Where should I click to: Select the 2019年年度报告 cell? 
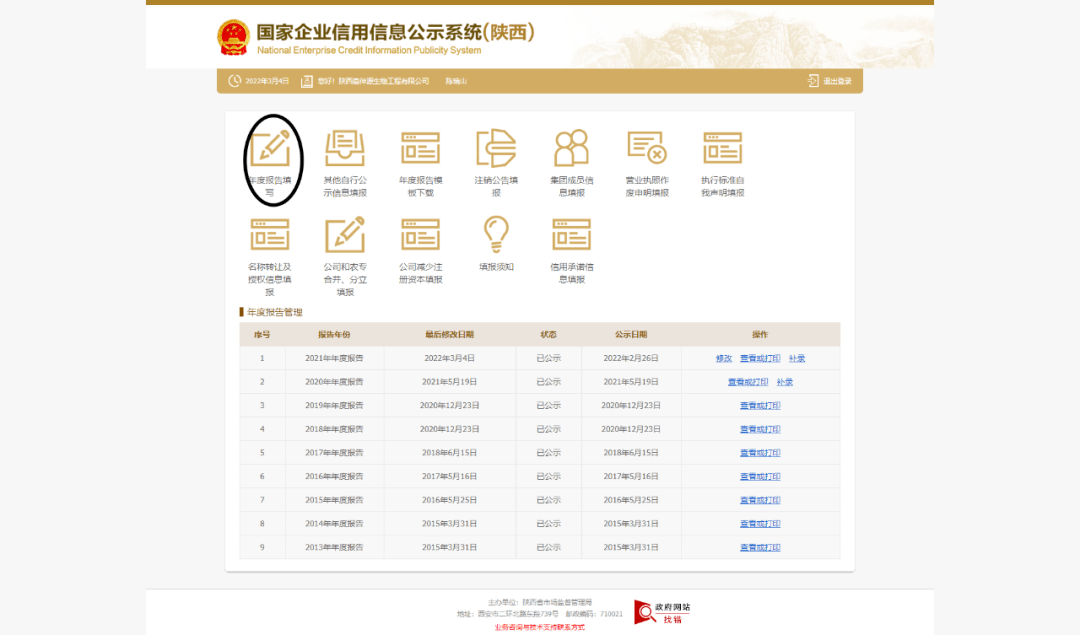(334, 406)
